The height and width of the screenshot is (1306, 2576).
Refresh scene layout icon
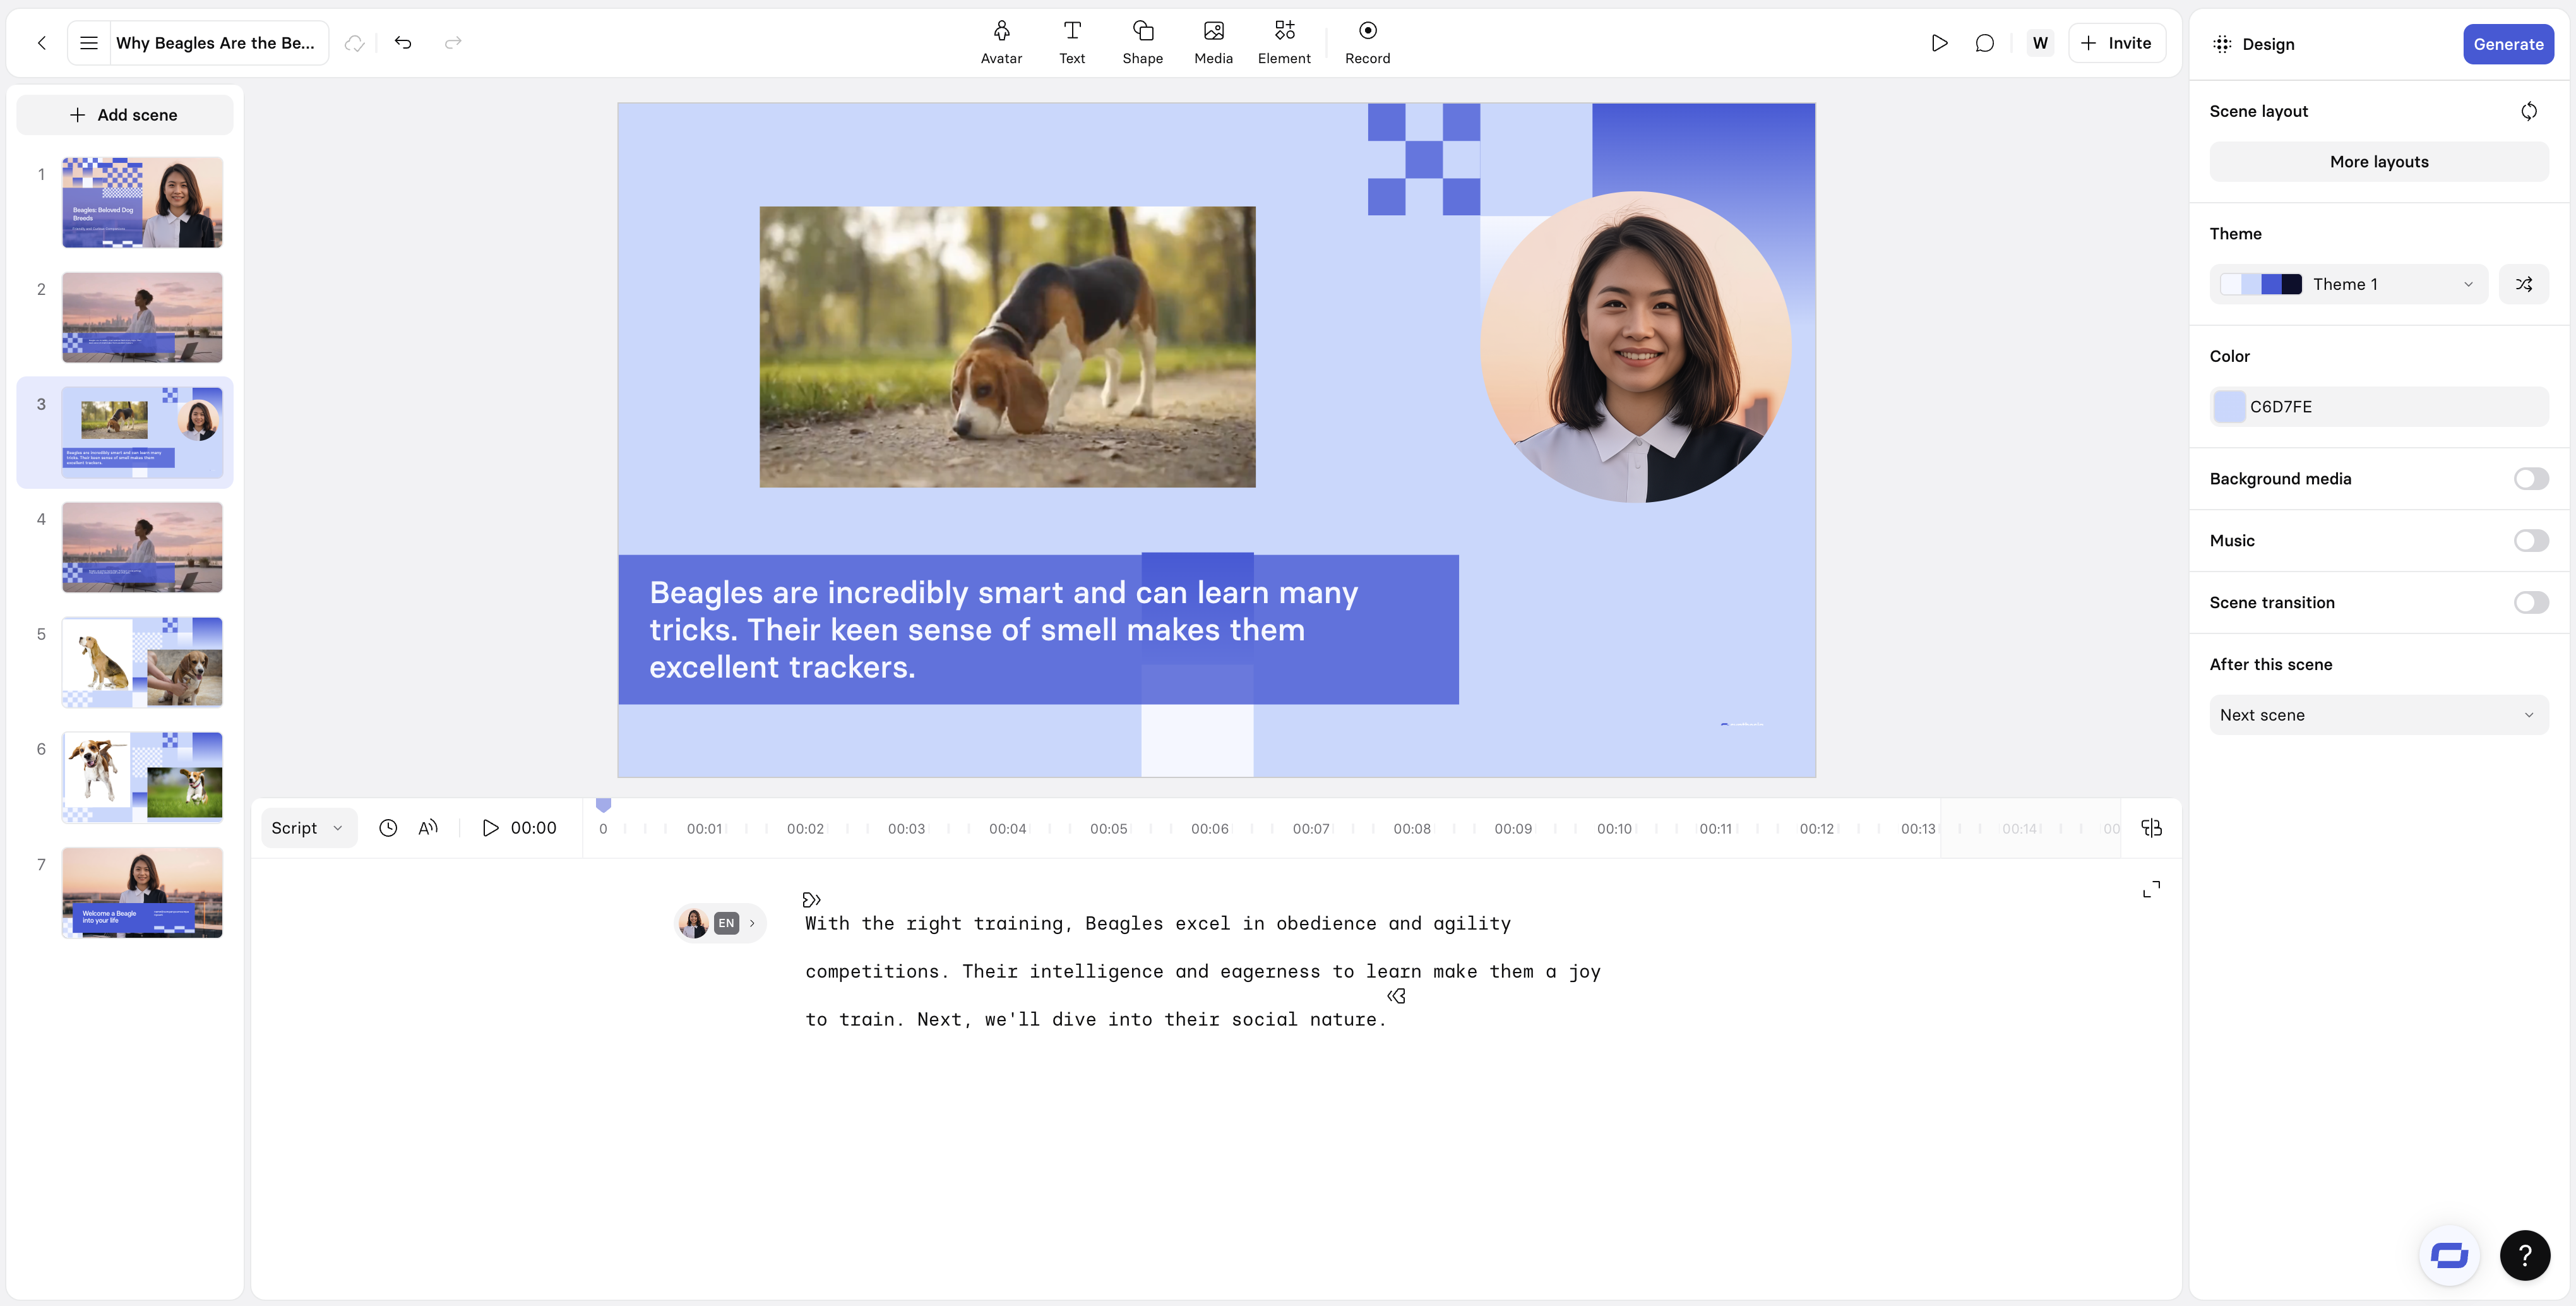pyautogui.click(x=2528, y=111)
